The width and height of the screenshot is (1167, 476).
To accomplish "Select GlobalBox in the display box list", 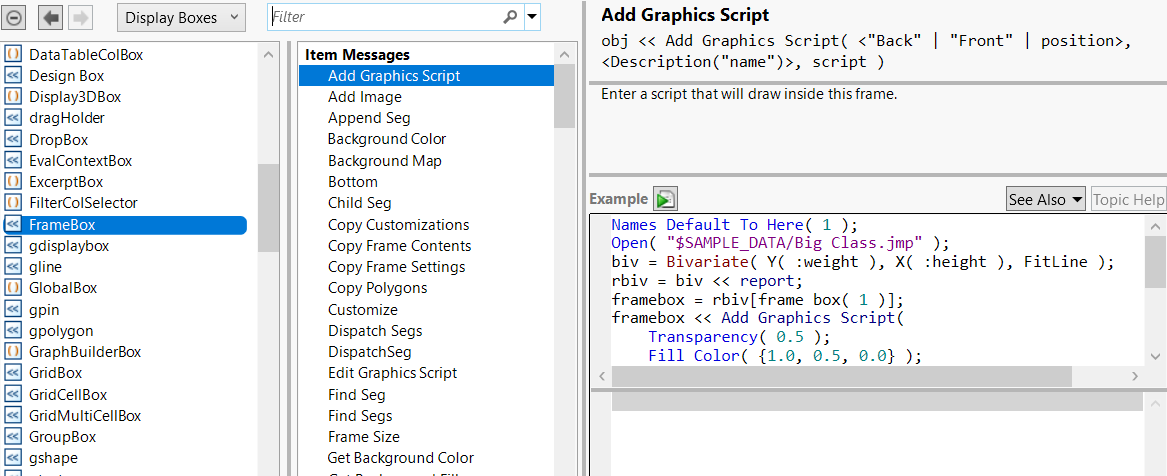I will tap(63, 288).
